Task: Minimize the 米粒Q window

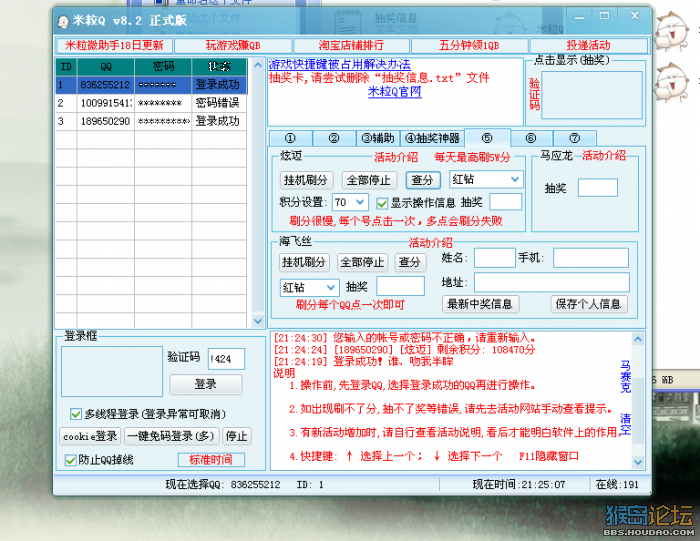Action: 579,17
